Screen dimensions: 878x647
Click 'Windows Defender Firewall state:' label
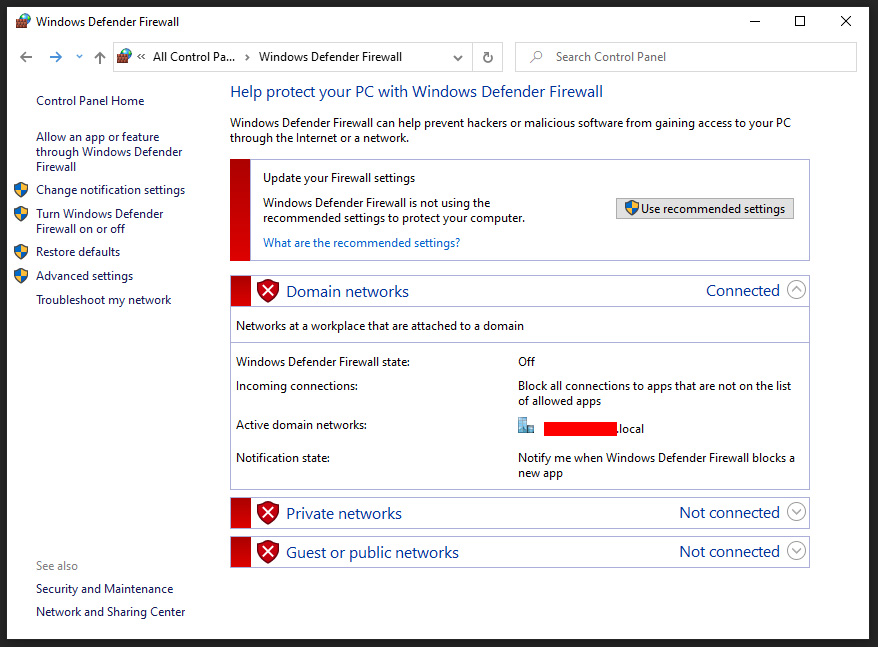pyautogui.click(x=323, y=362)
